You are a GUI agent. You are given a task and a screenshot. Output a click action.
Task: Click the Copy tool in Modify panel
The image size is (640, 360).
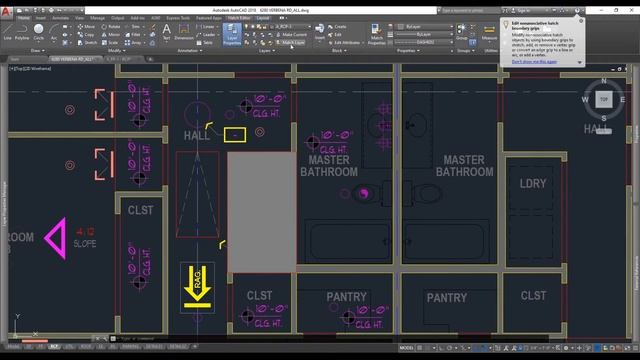[86, 35]
